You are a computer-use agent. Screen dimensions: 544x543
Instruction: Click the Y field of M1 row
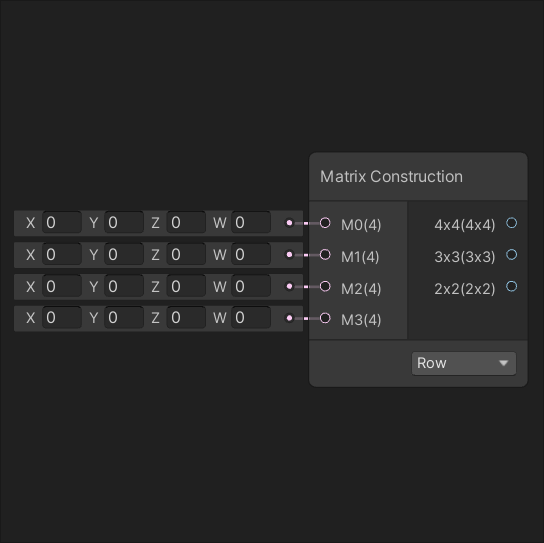(x=124, y=254)
